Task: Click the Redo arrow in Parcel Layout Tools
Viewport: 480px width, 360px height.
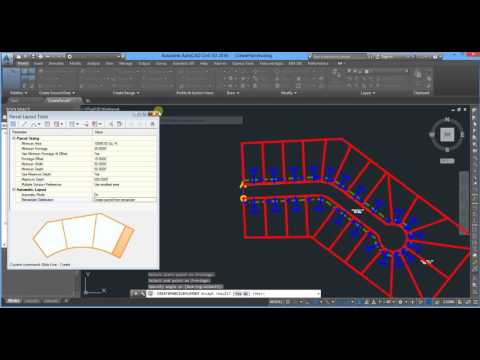Action: (x=141, y=124)
